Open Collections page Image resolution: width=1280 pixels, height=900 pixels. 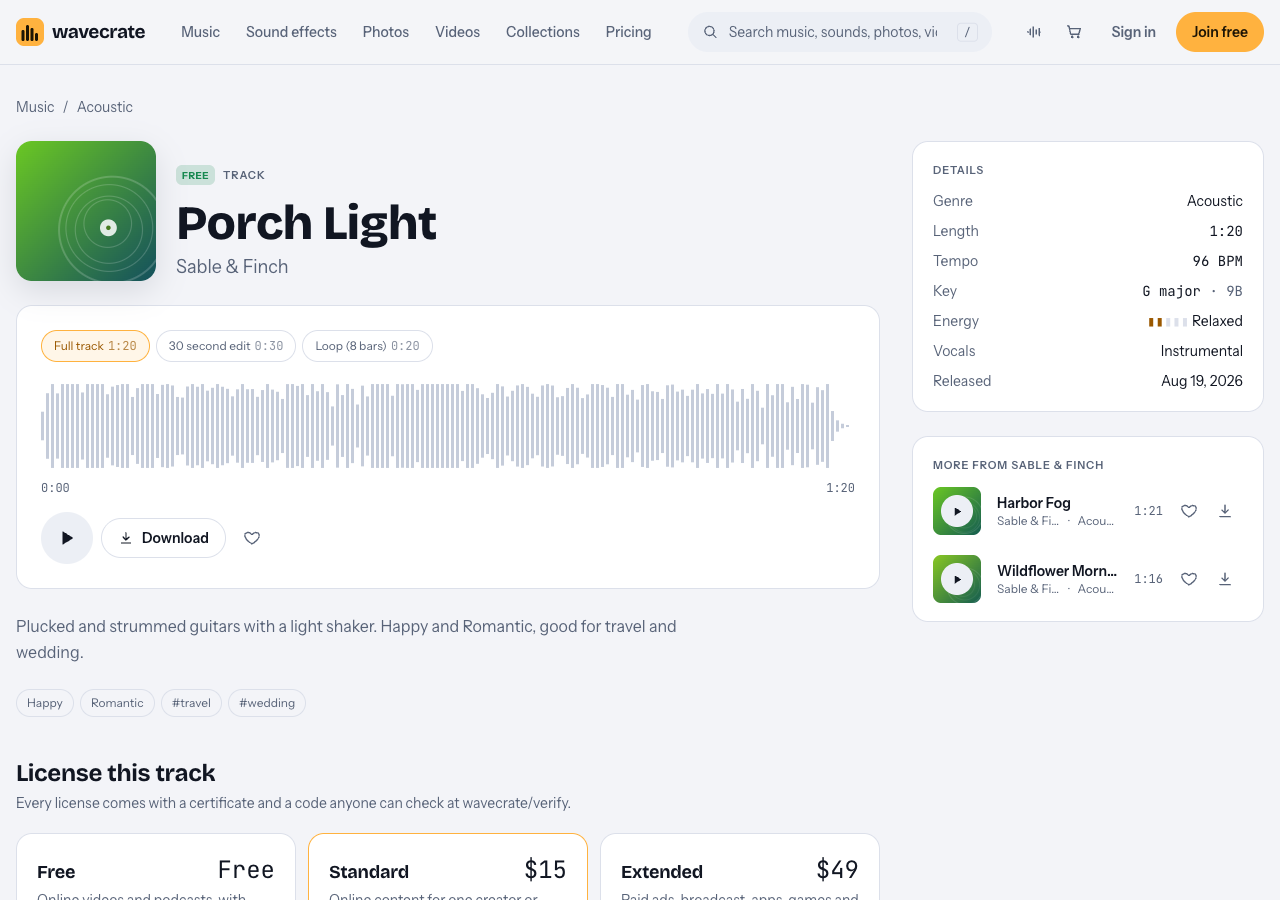point(543,32)
